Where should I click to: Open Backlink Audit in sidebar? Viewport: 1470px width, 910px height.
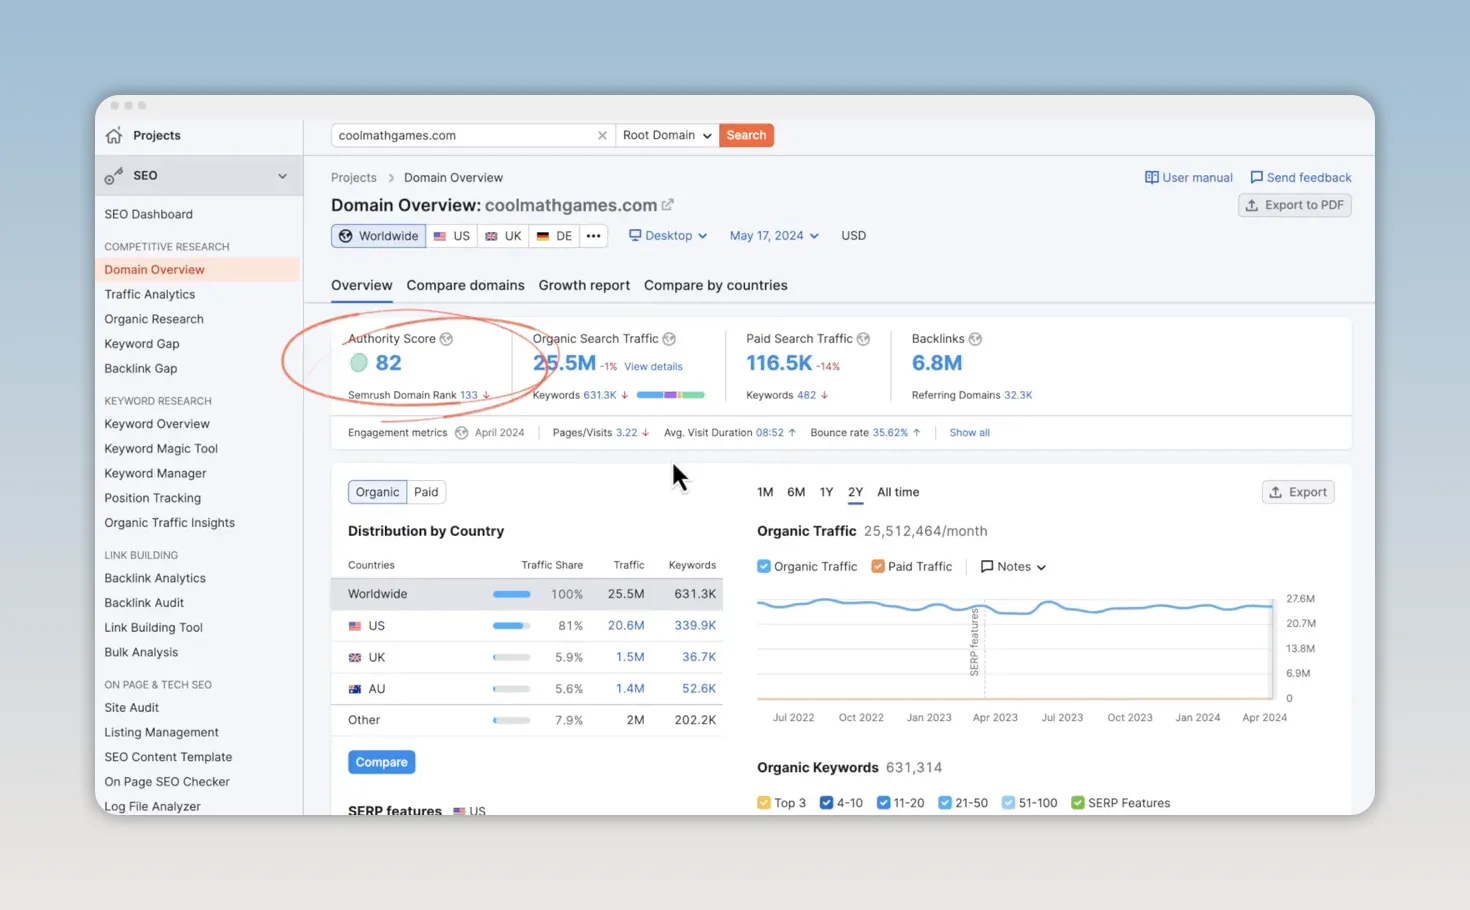[x=144, y=603]
